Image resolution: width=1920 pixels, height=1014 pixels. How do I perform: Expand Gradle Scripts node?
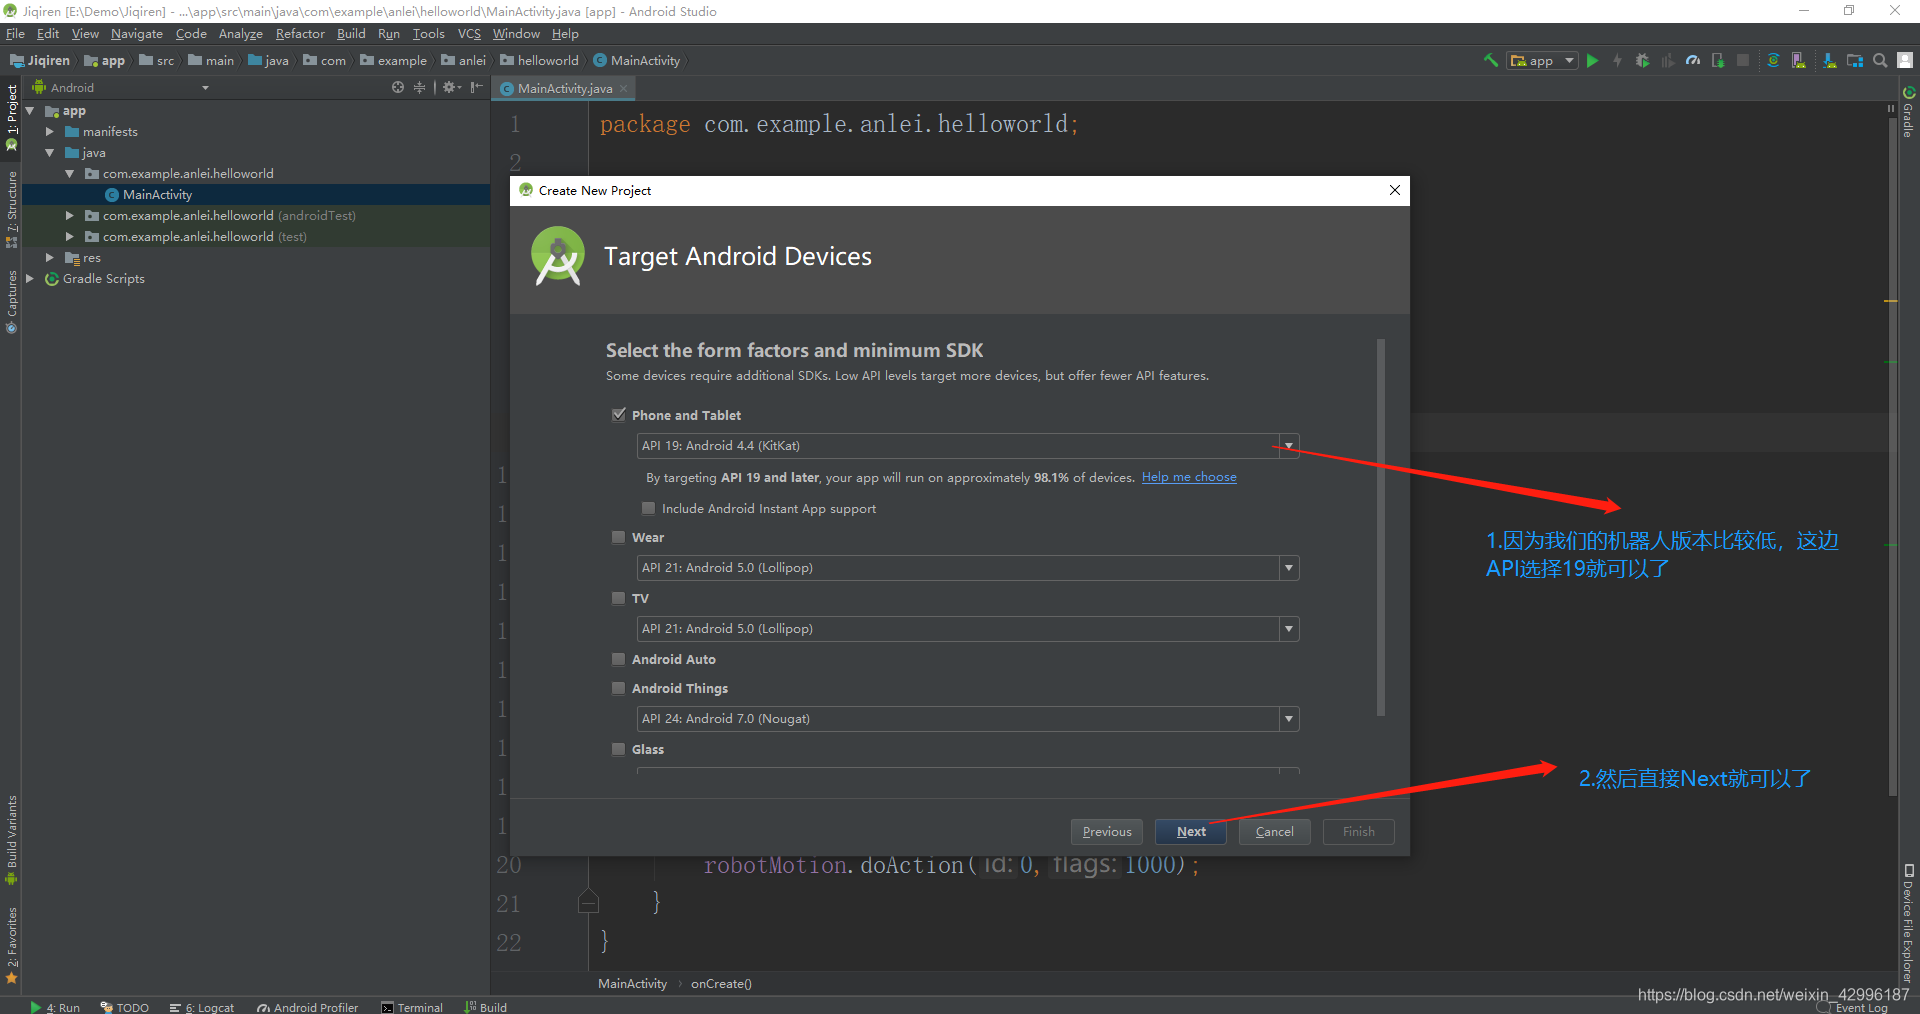(29, 278)
